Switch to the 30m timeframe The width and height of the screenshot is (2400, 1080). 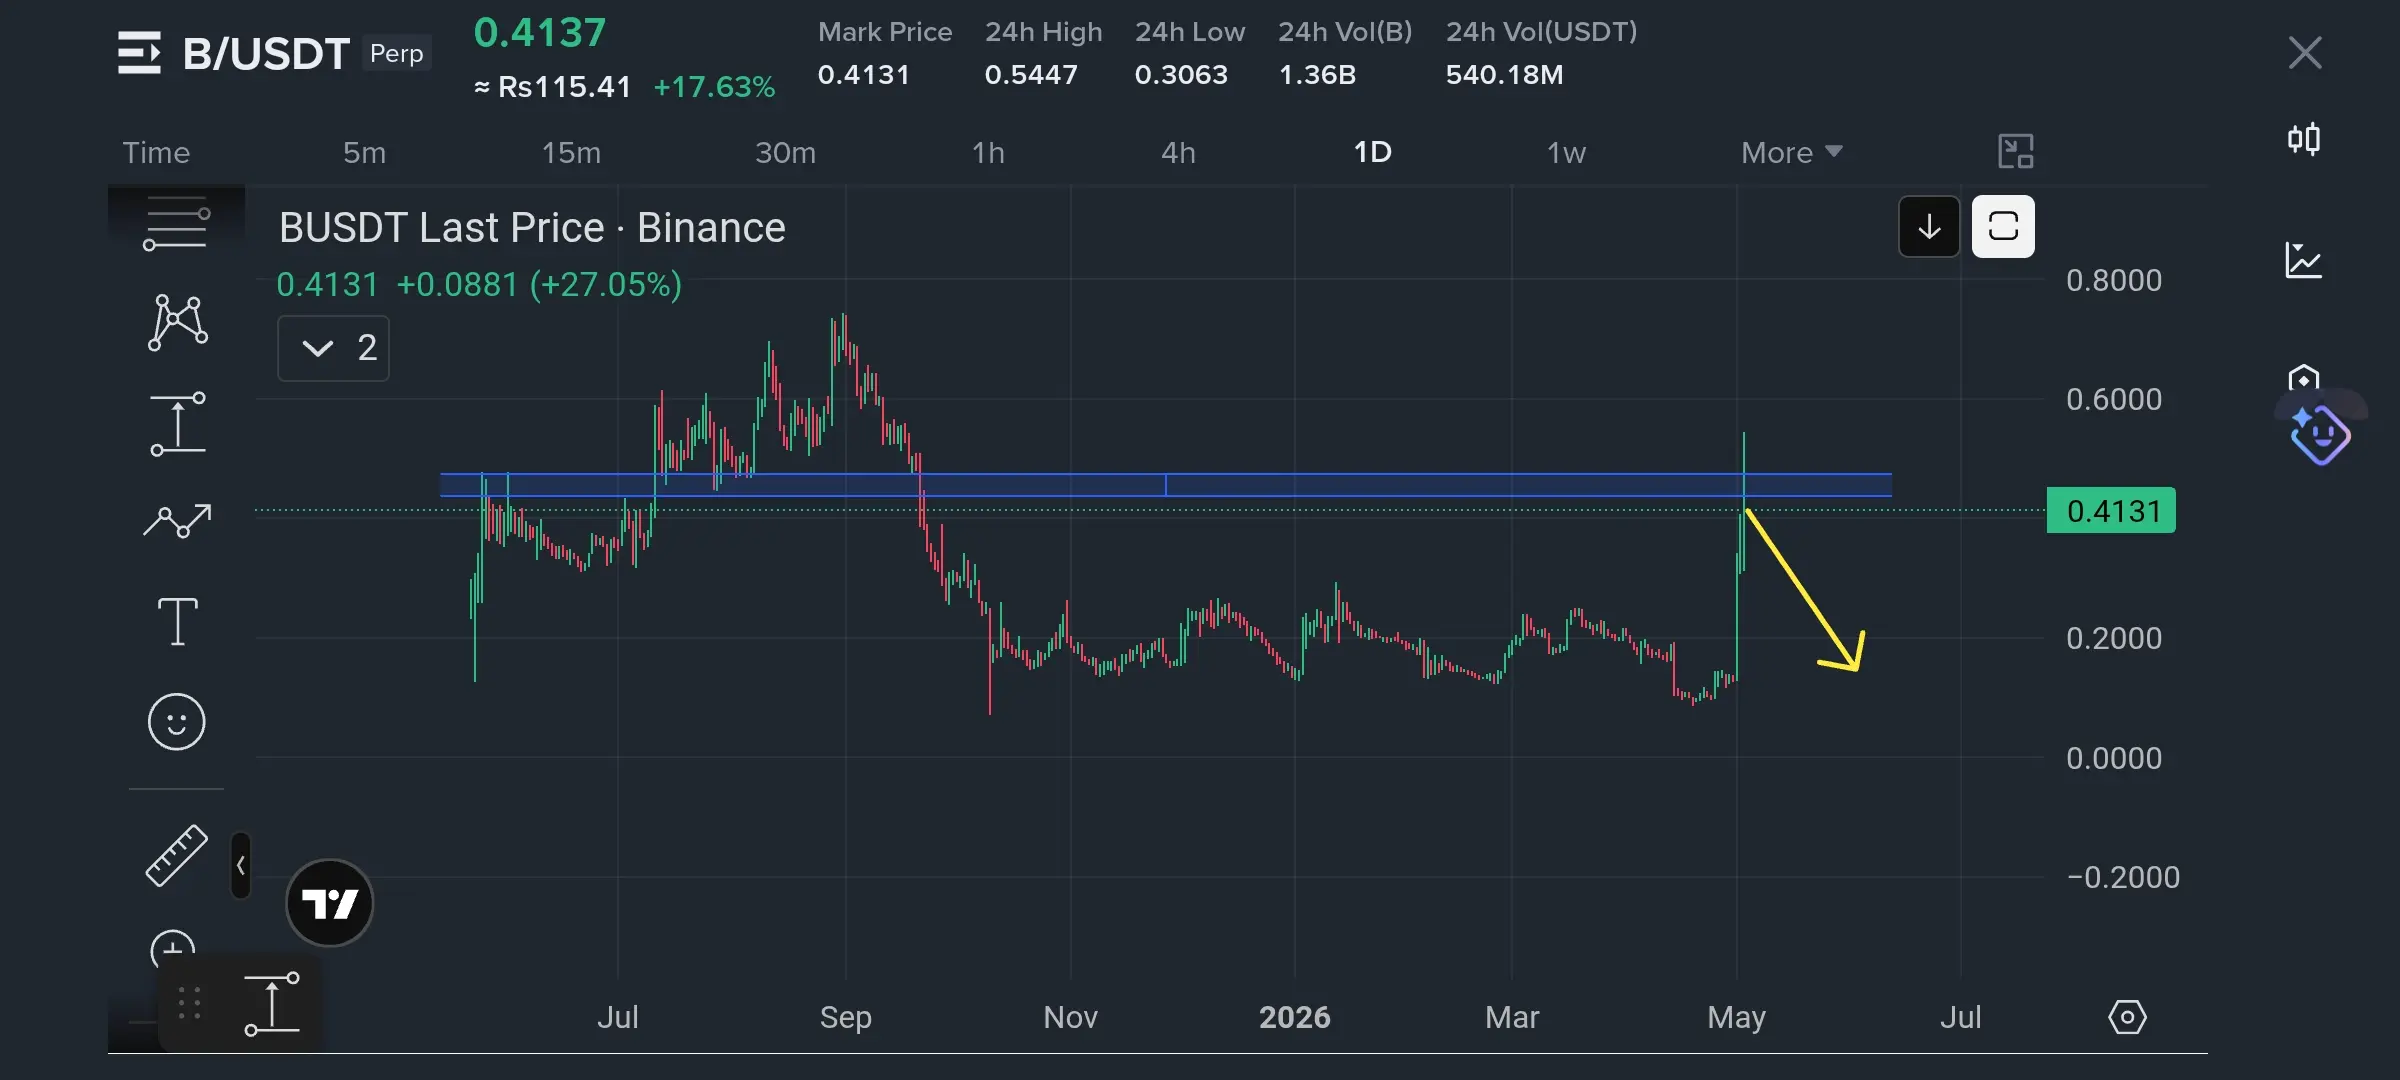click(x=785, y=152)
